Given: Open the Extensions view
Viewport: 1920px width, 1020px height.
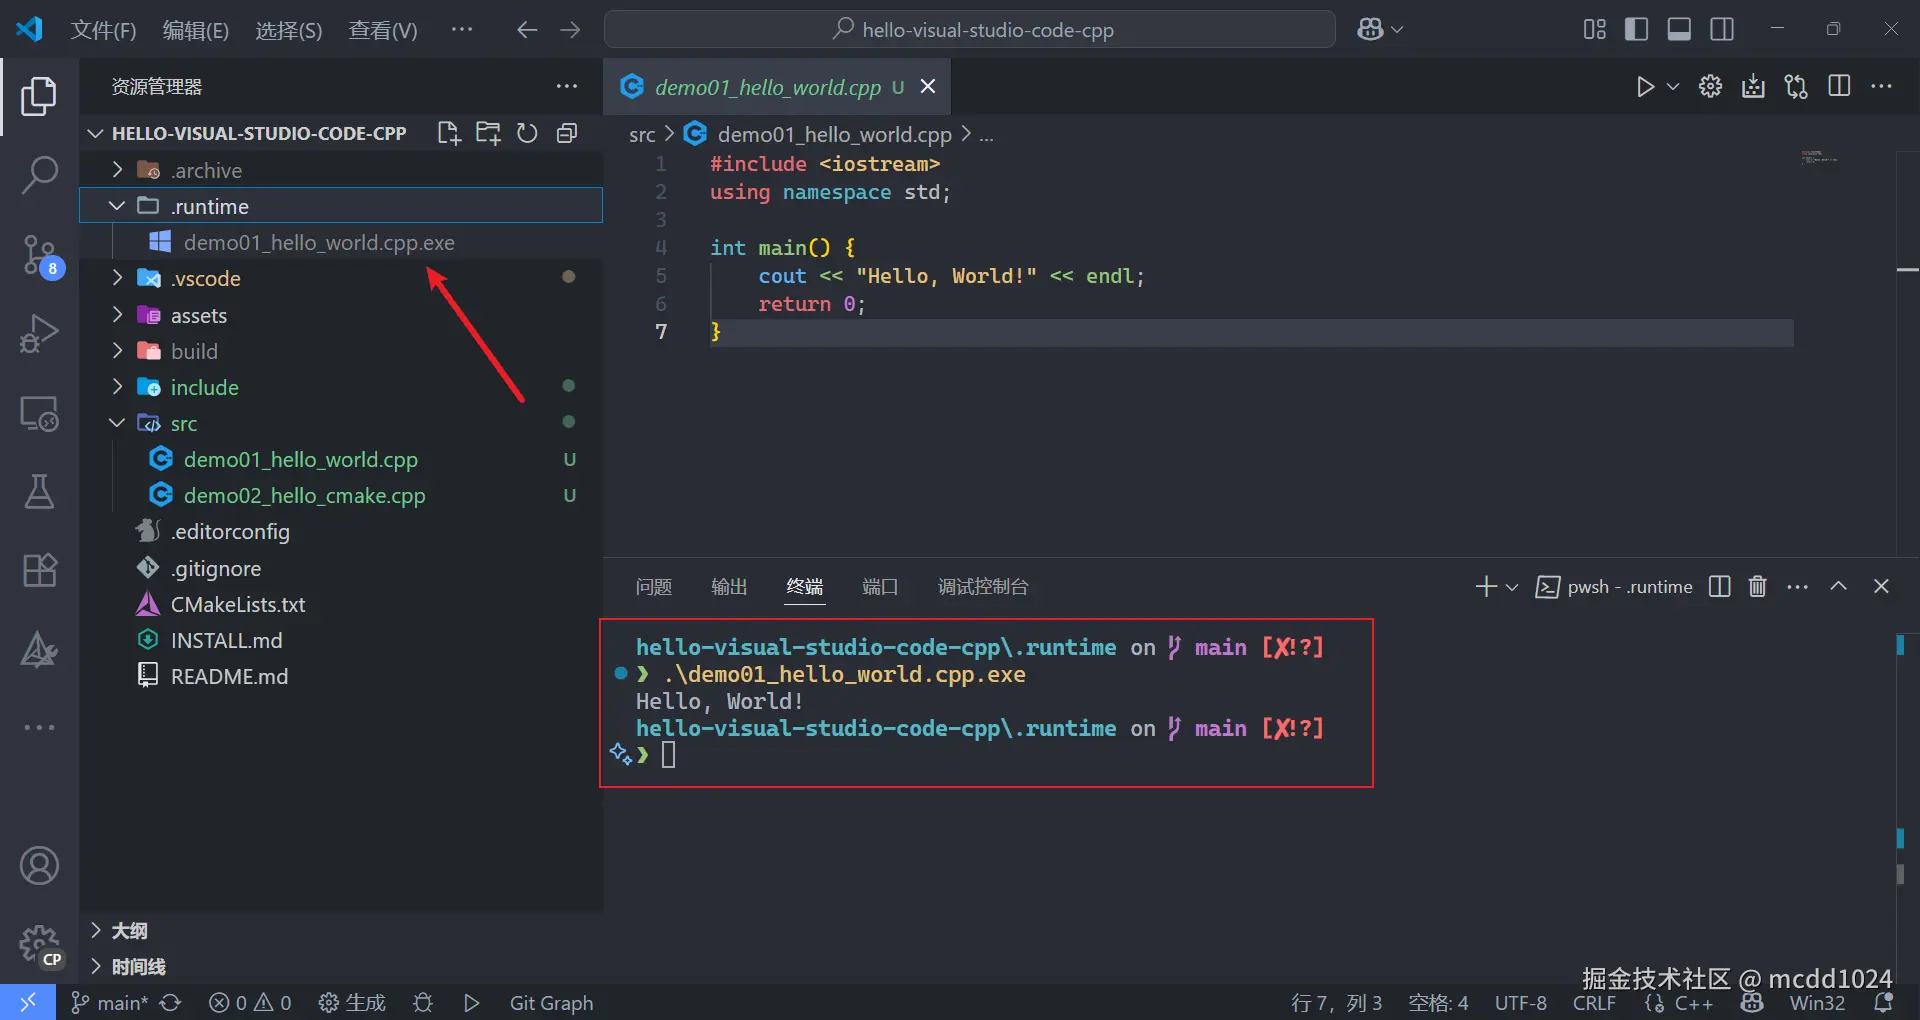Looking at the screenshot, I should pos(39,570).
